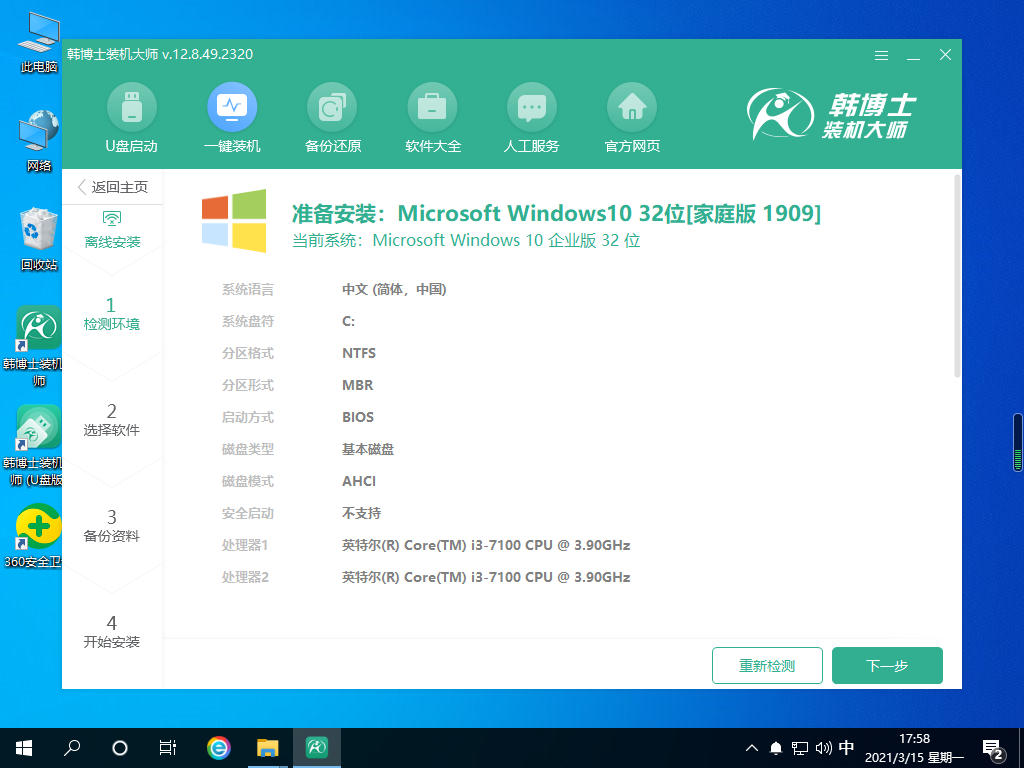
Task: Select step 3 备份资料
Action: (112, 525)
